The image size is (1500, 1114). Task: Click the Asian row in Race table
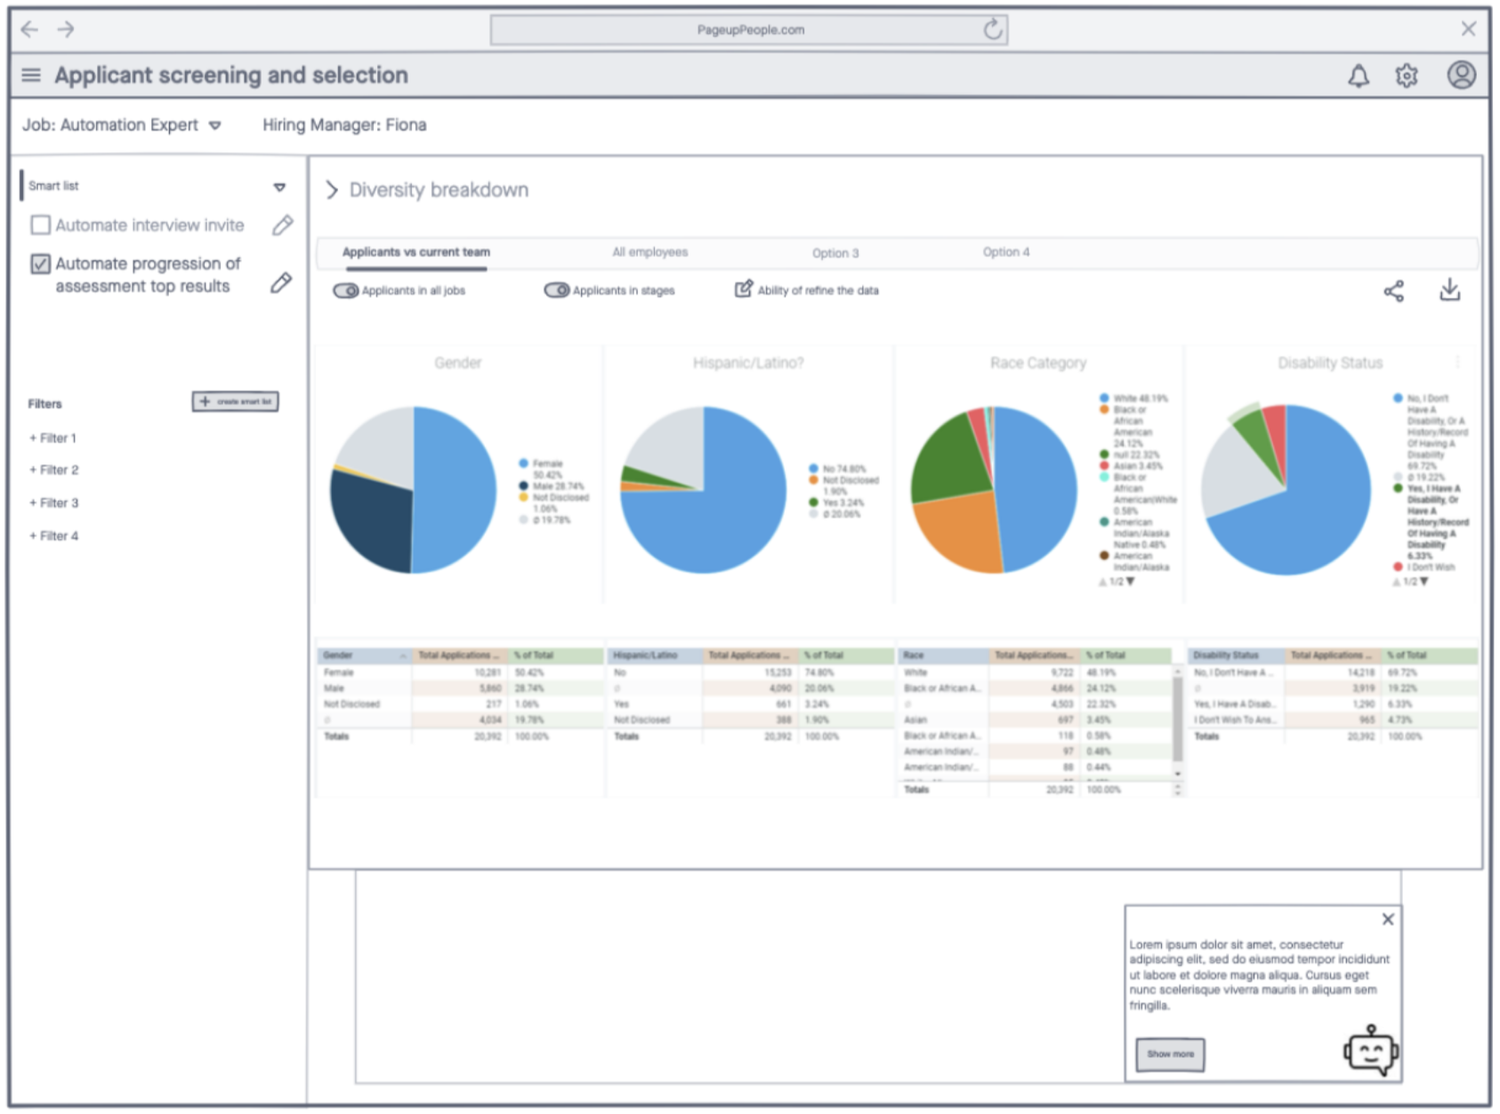pyautogui.click(x=1036, y=720)
